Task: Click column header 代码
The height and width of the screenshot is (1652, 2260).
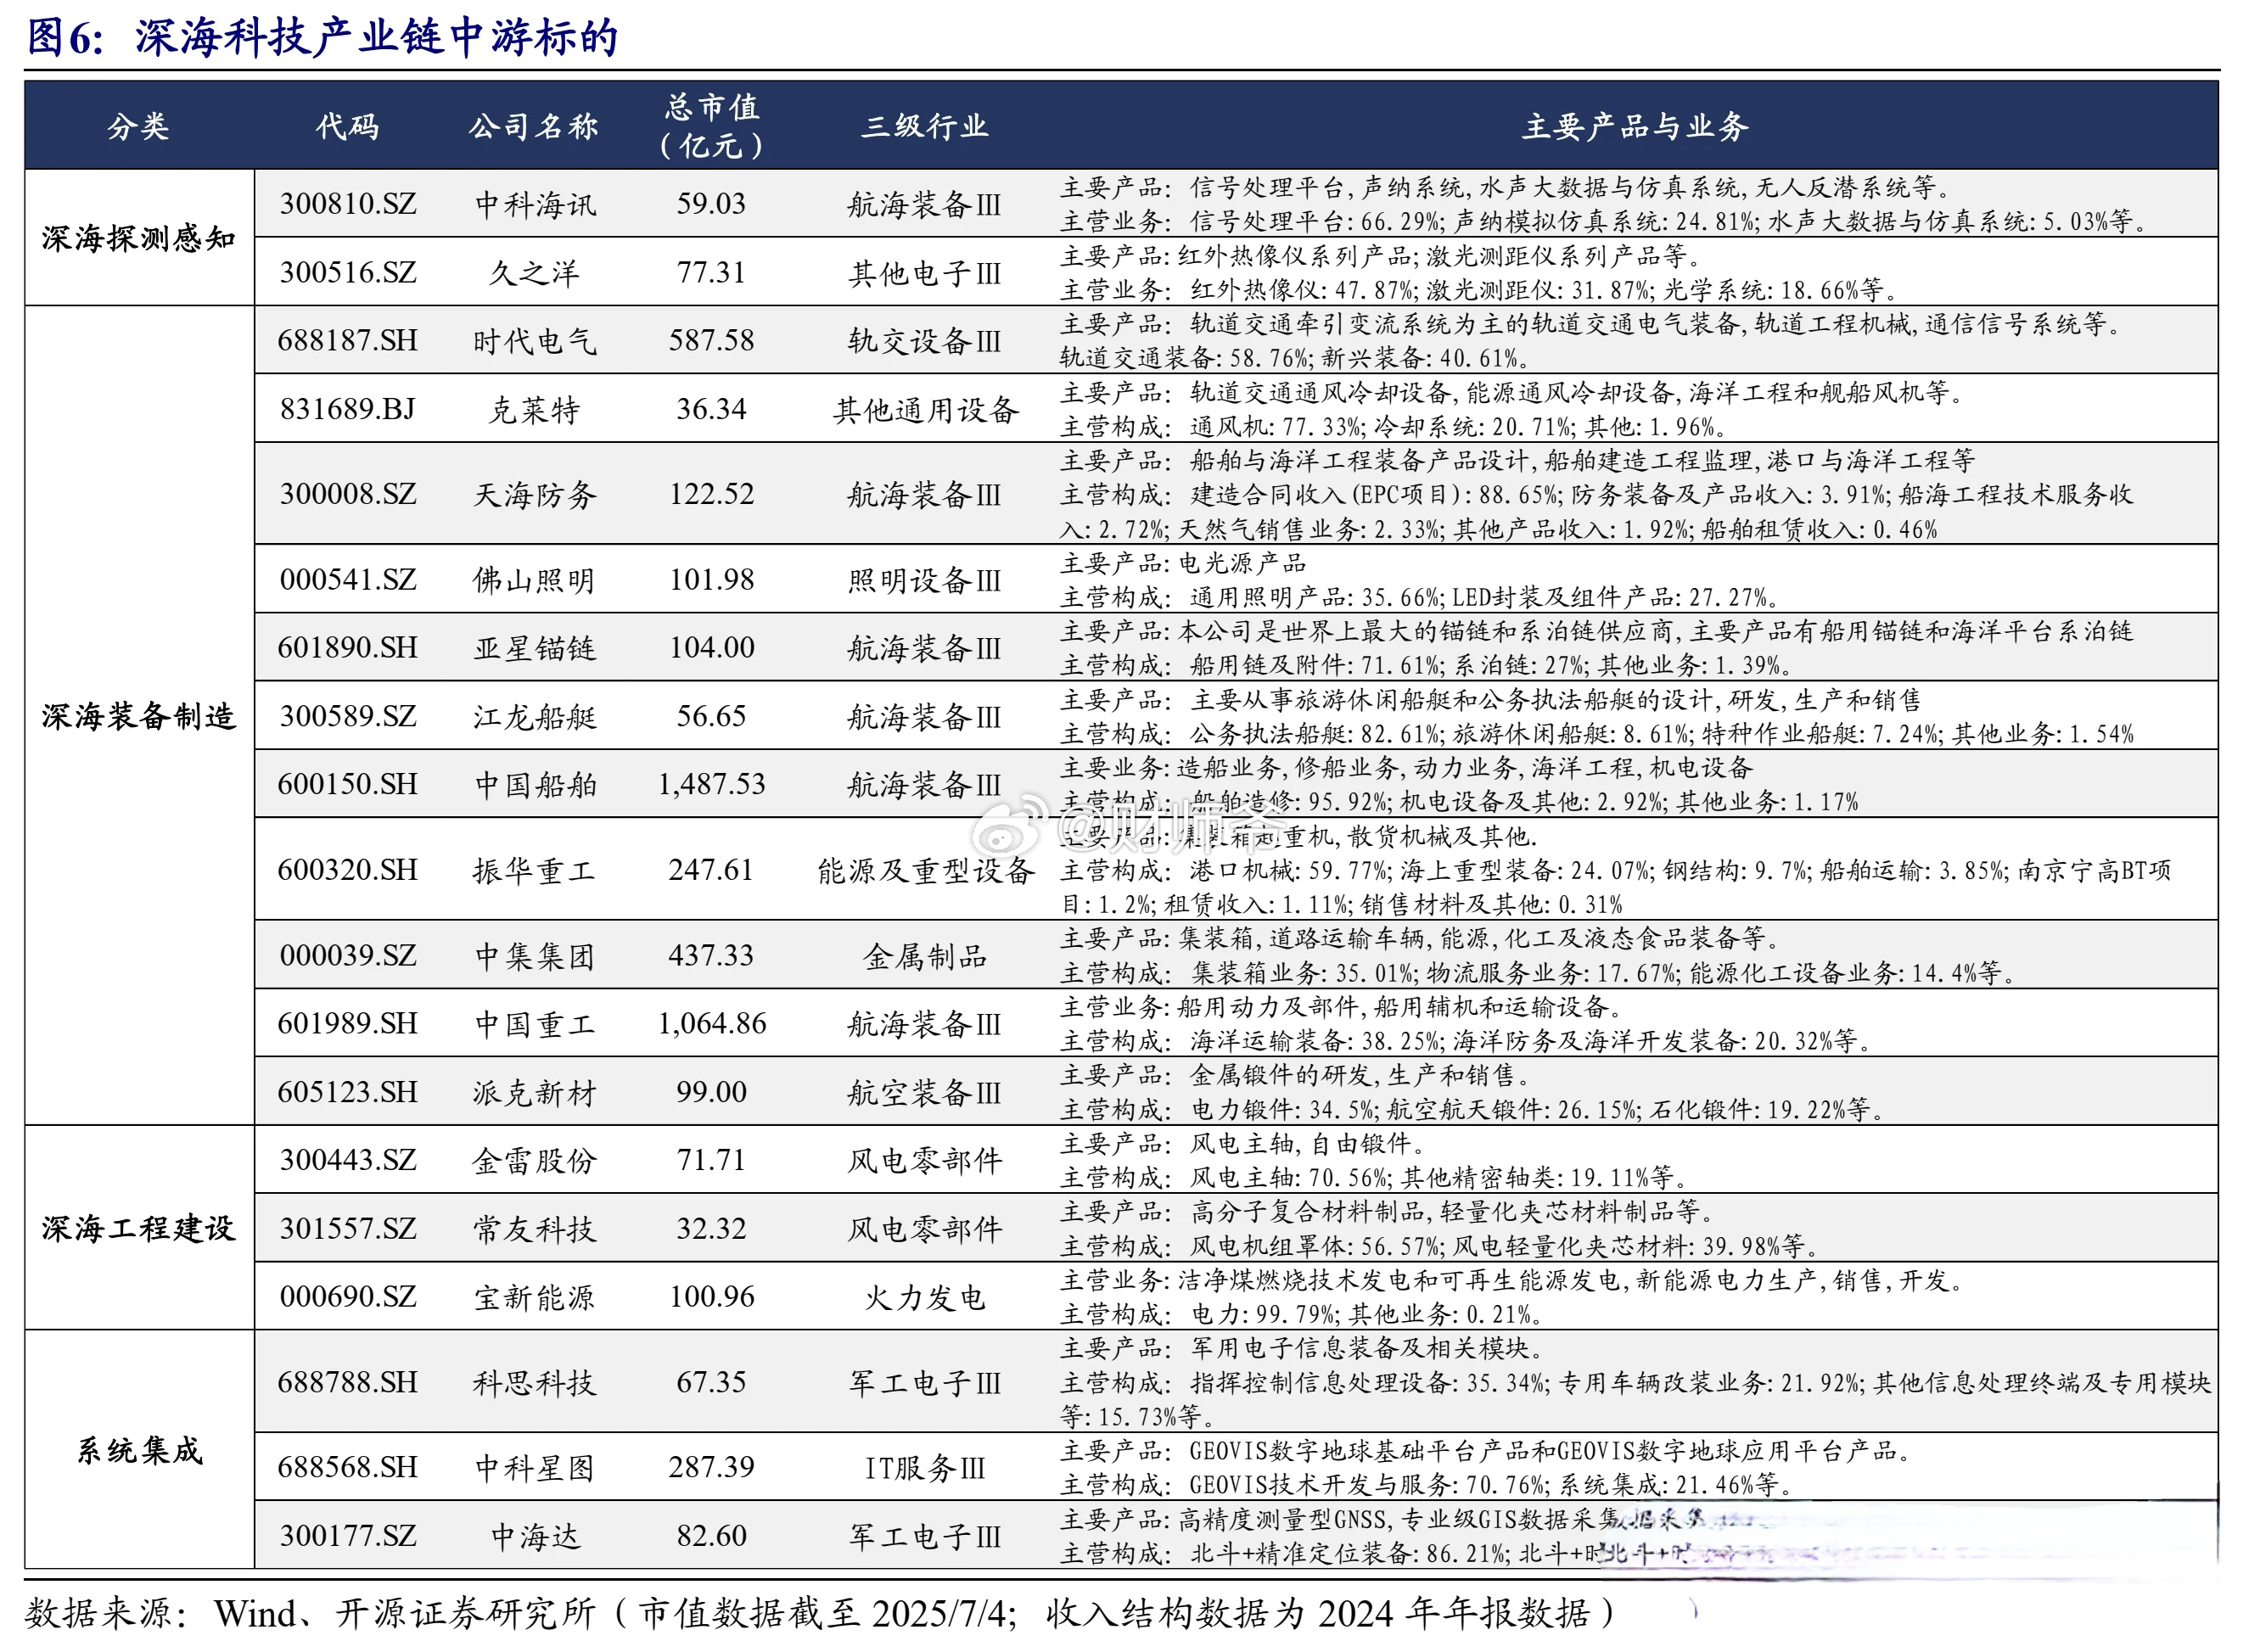Action: tap(348, 126)
